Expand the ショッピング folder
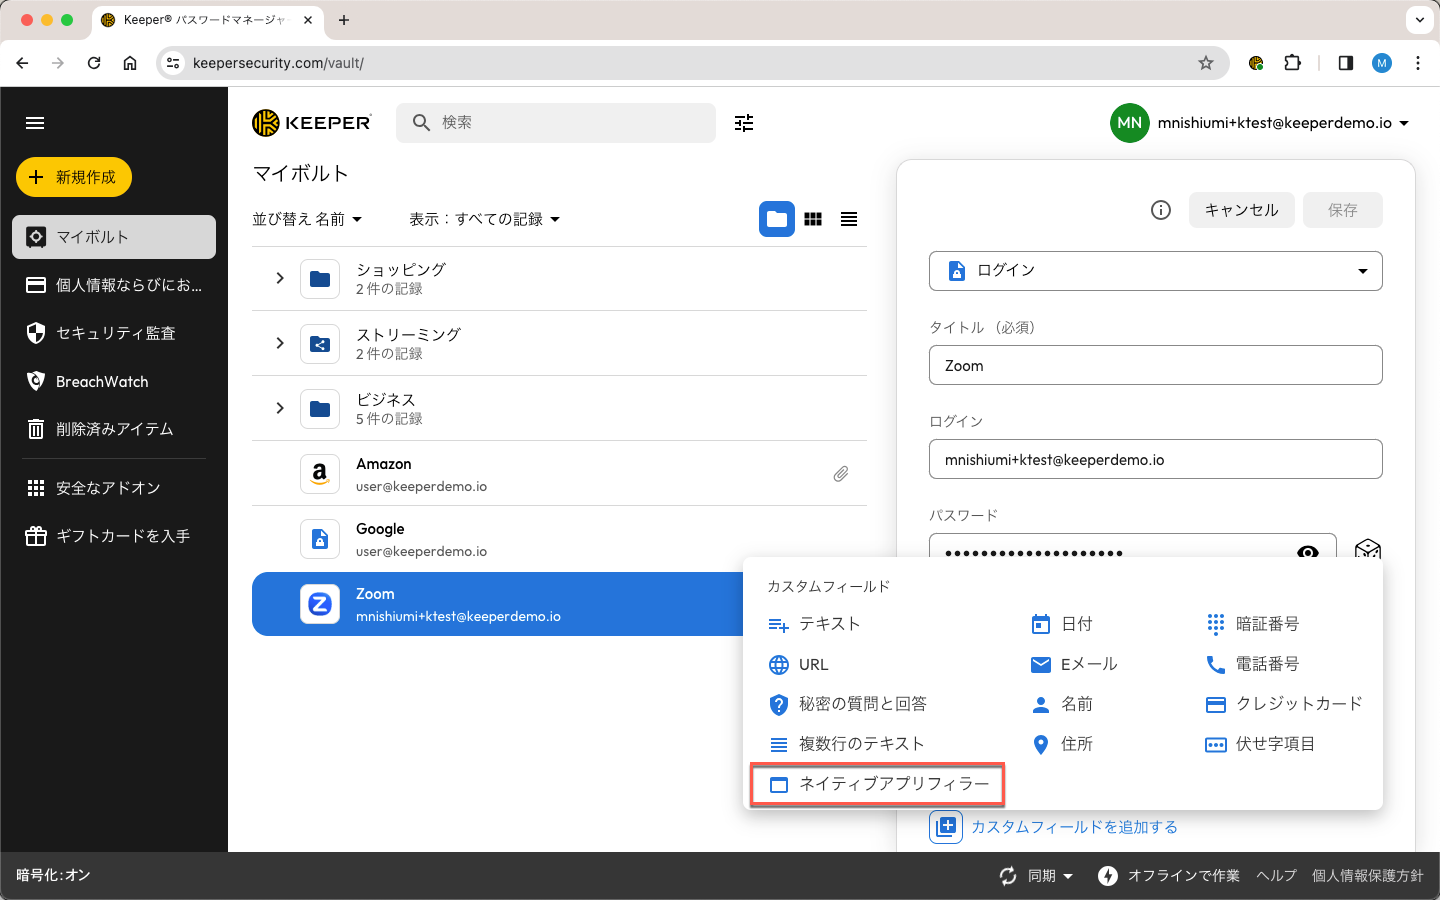Viewport: 1440px width, 900px height. 280,278
